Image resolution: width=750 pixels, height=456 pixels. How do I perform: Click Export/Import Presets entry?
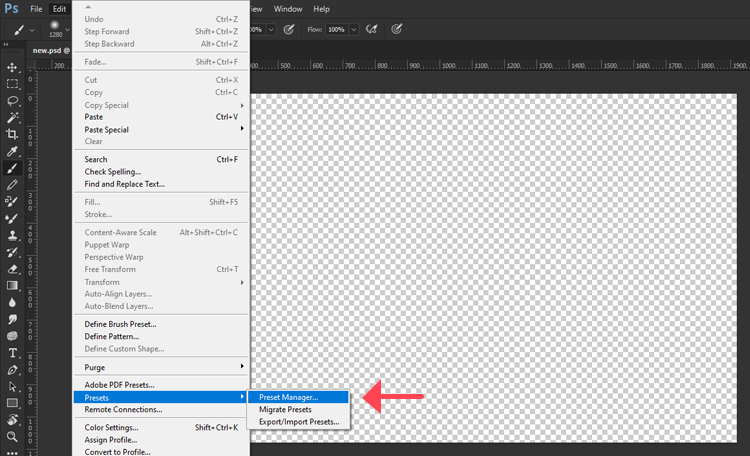[x=299, y=422]
